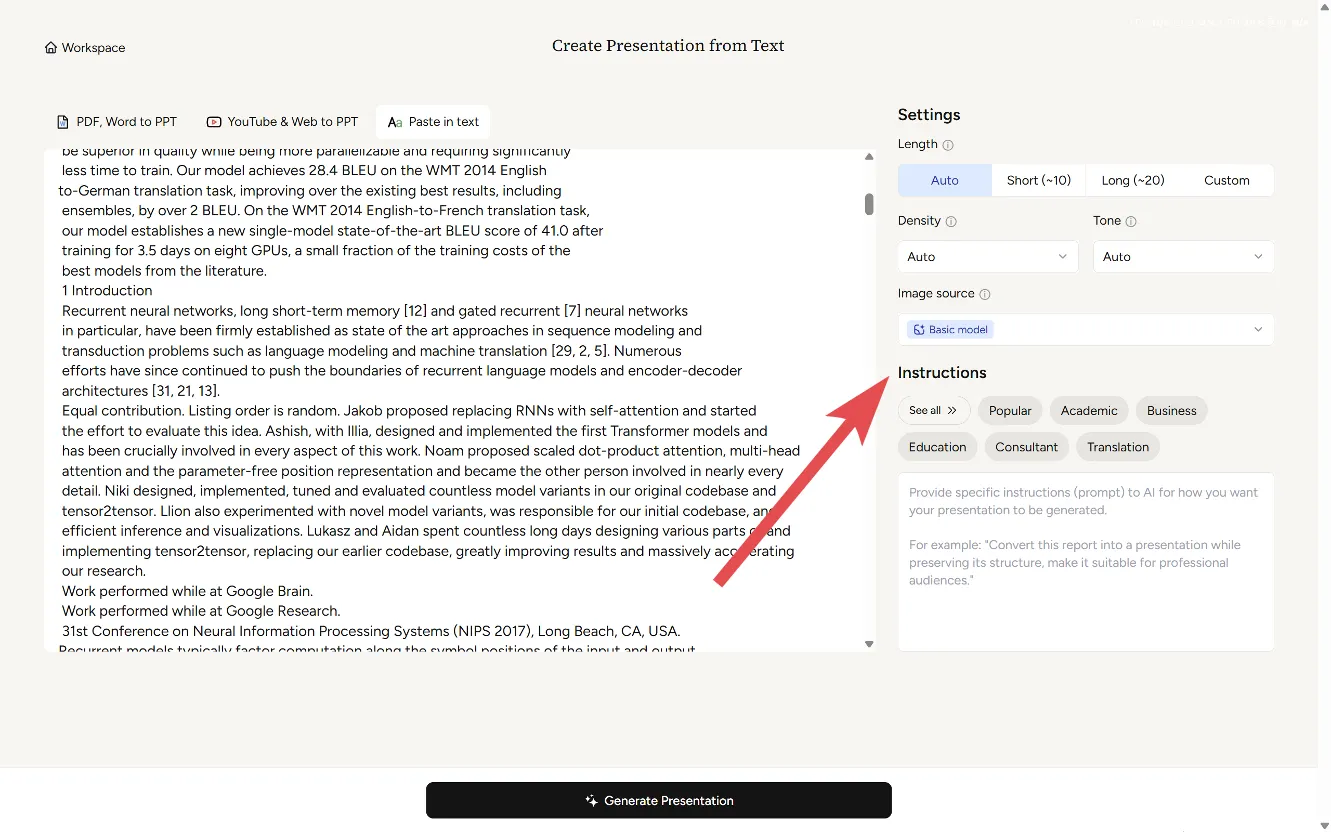
Task: Apply the Academic instruction preset
Action: tap(1088, 411)
